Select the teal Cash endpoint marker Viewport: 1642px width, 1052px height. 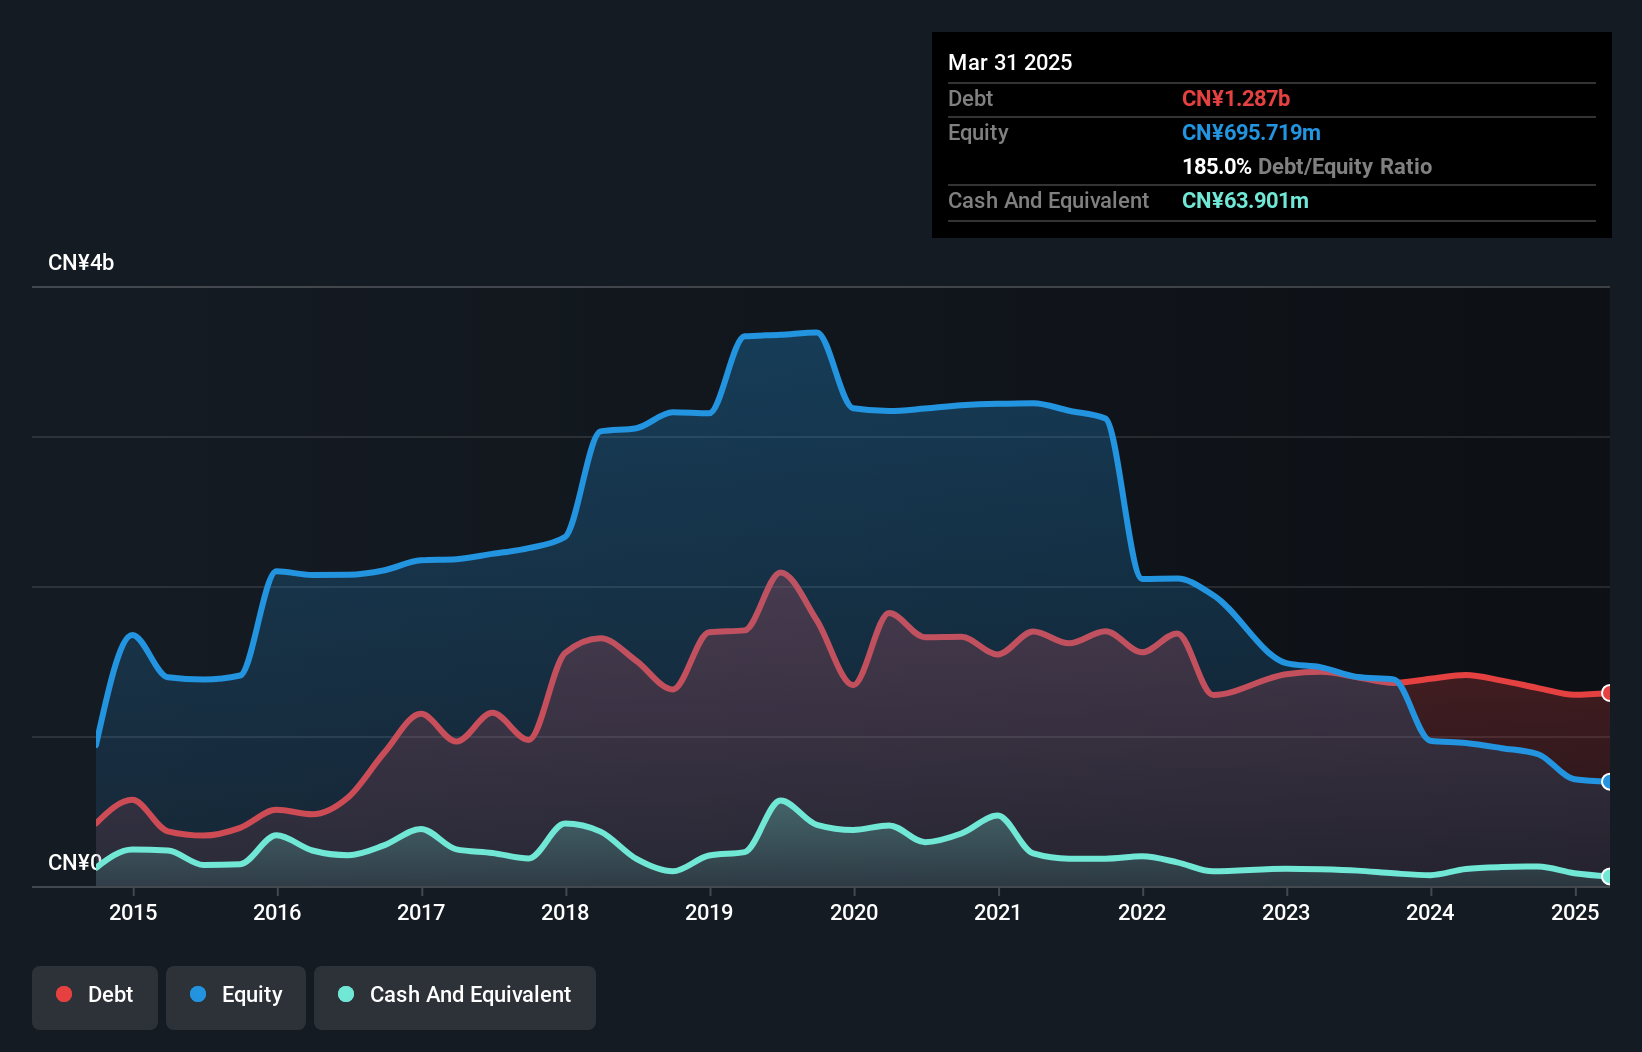pyautogui.click(x=1608, y=876)
